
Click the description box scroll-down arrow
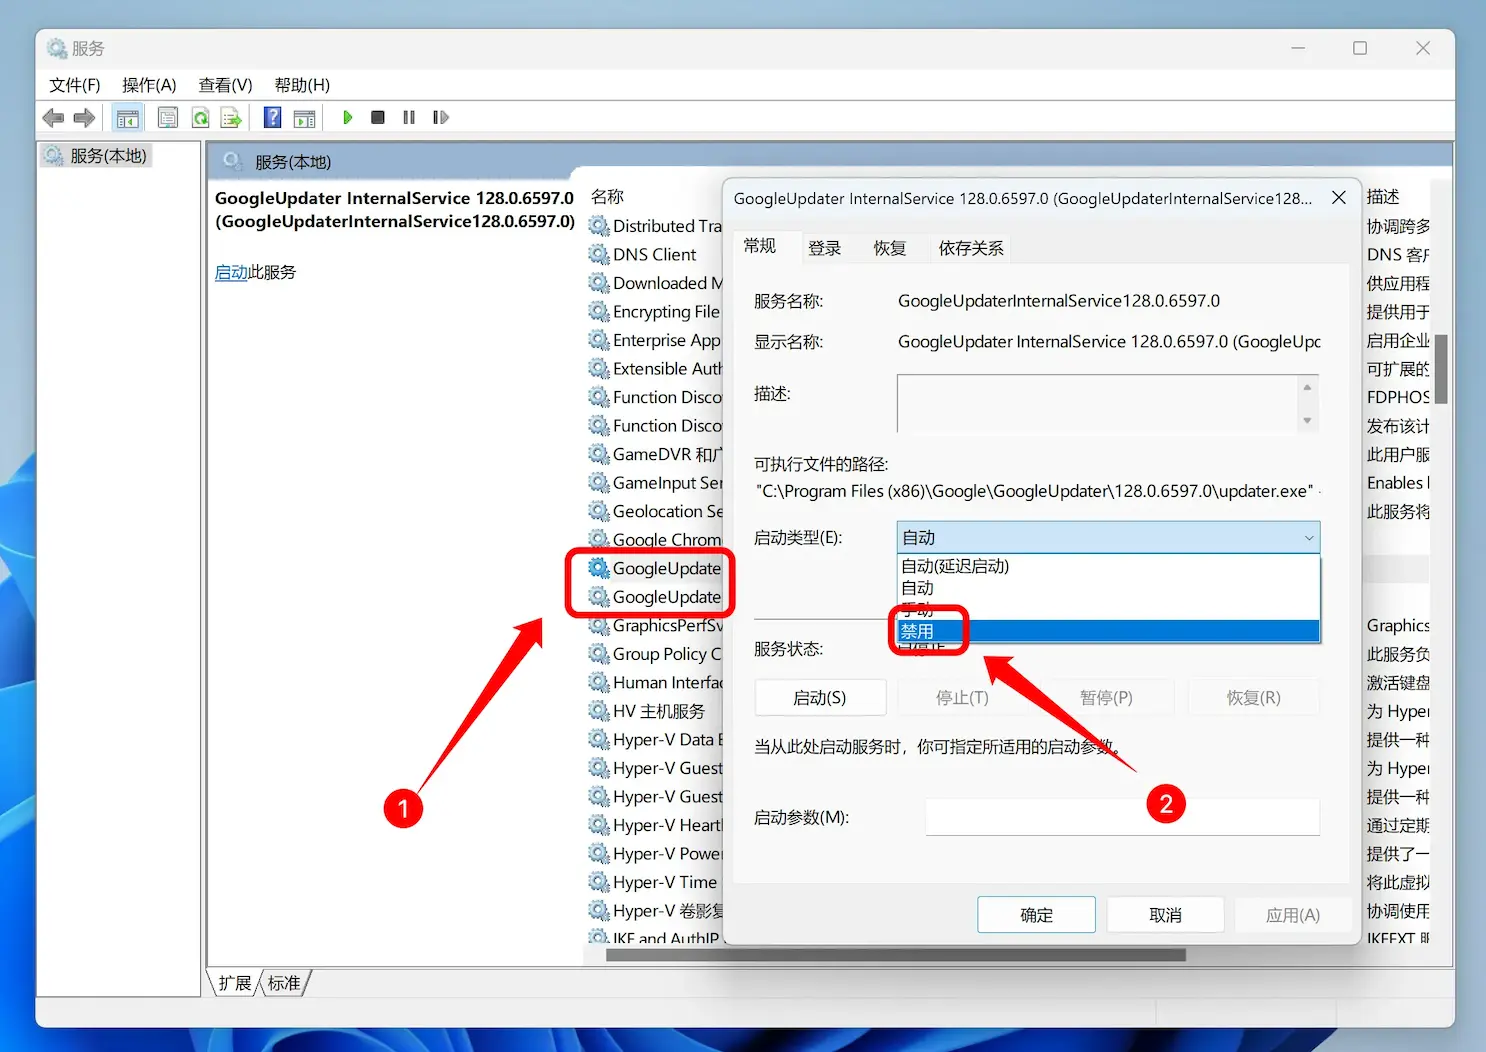(x=1307, y=420)
